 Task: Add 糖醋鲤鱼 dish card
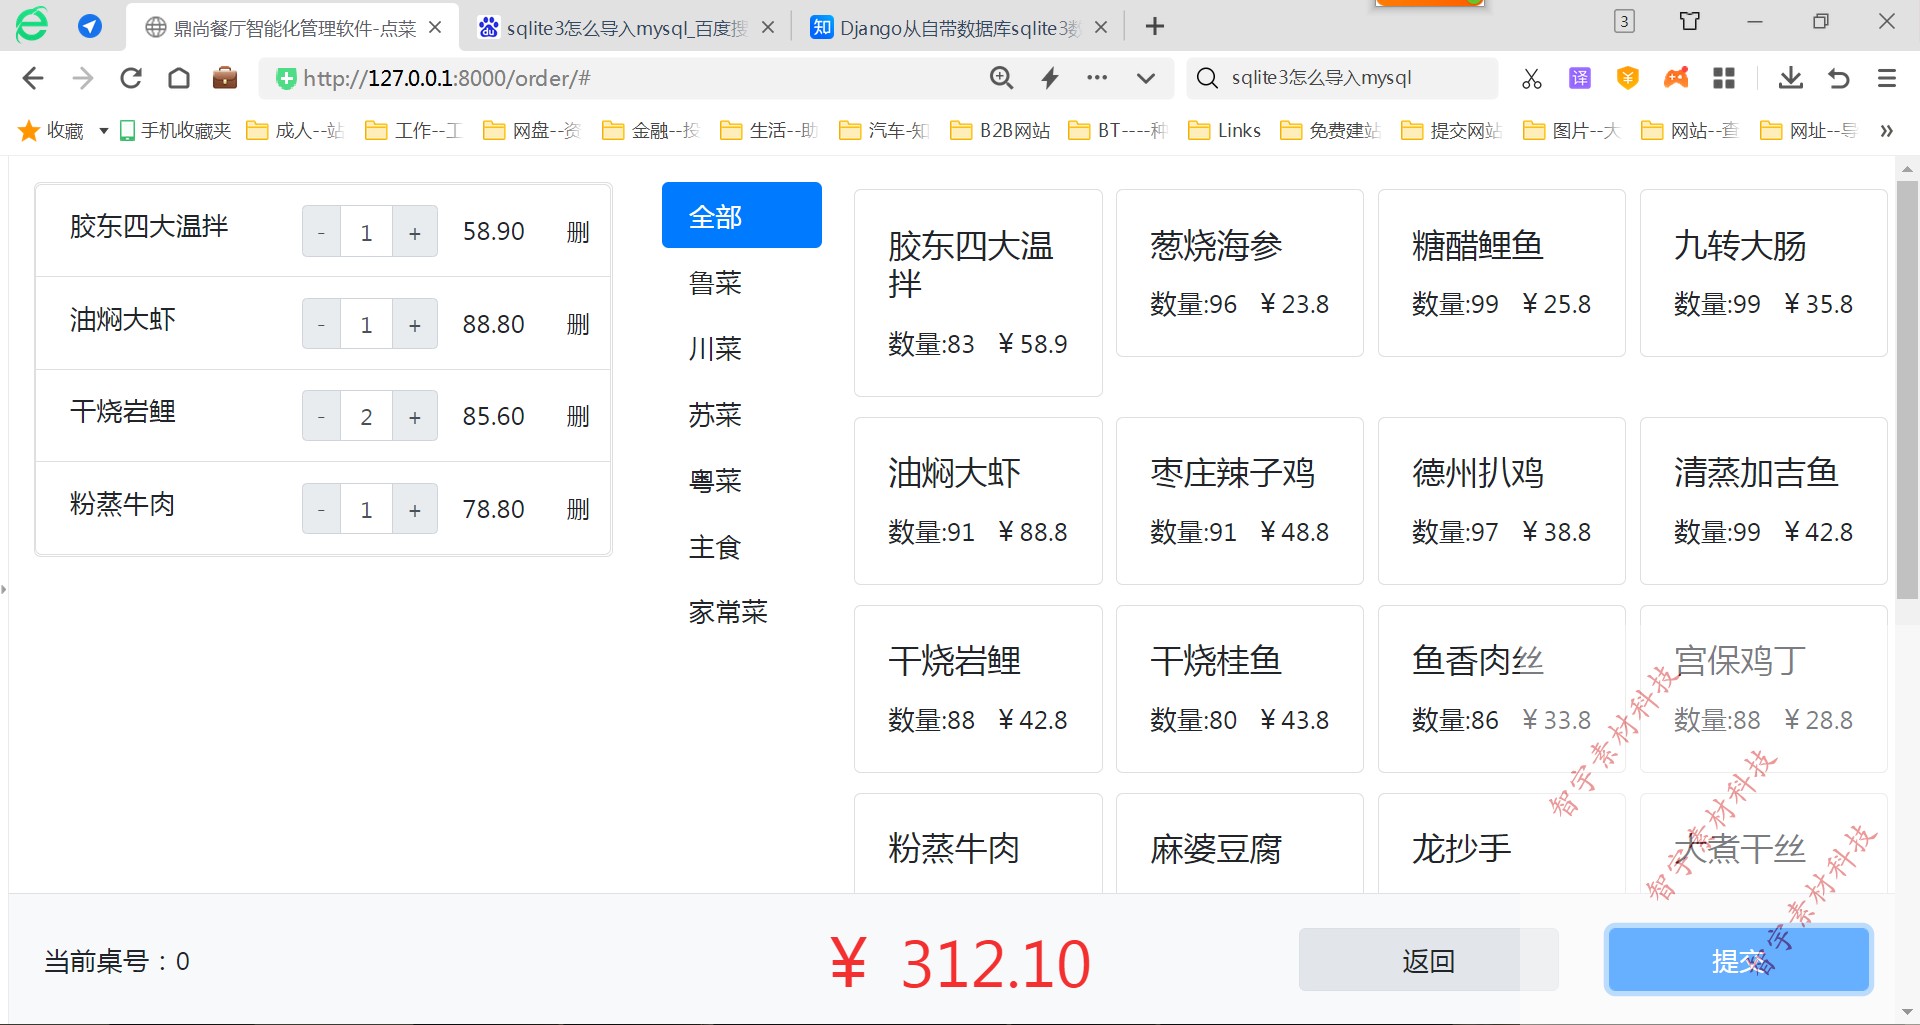click(x=1501, y=273)
